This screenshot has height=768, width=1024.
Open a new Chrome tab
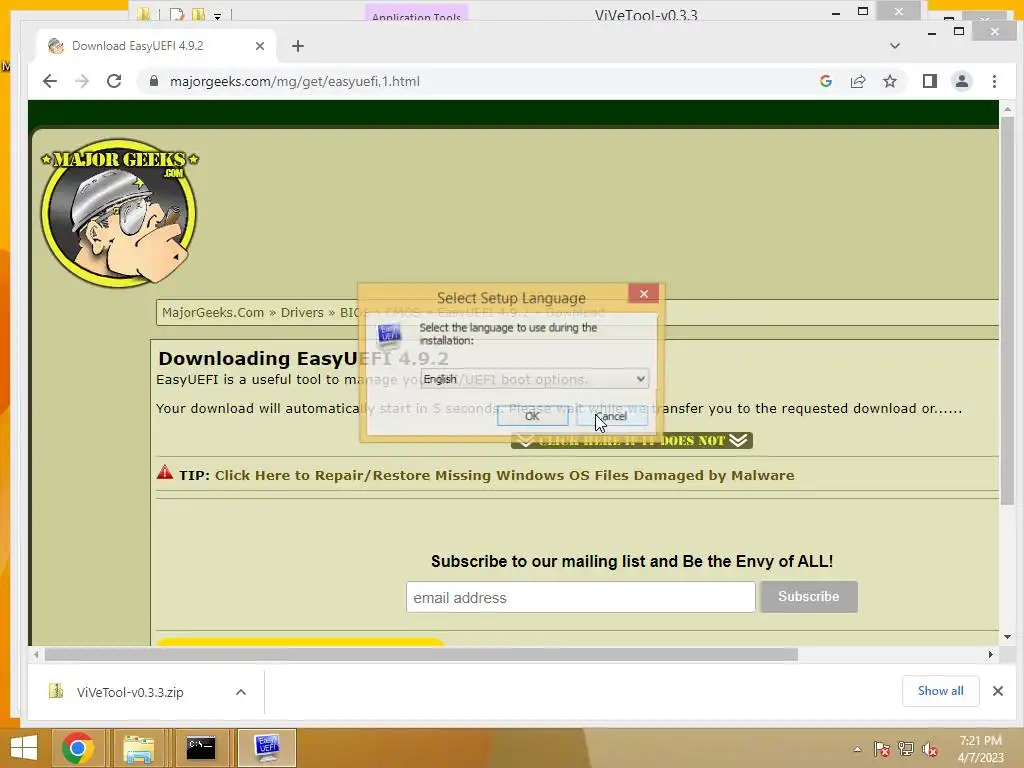click(298, 46)
